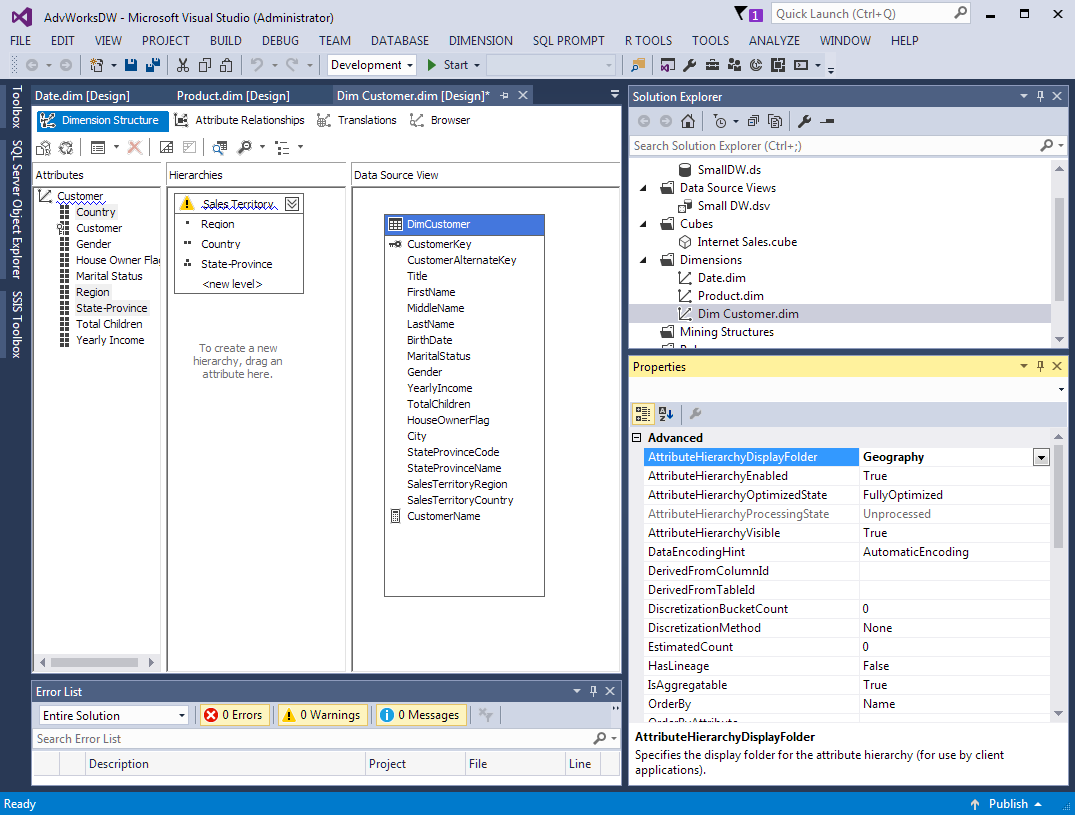Open the DIMENSION menu

click(x=480, y=41)
